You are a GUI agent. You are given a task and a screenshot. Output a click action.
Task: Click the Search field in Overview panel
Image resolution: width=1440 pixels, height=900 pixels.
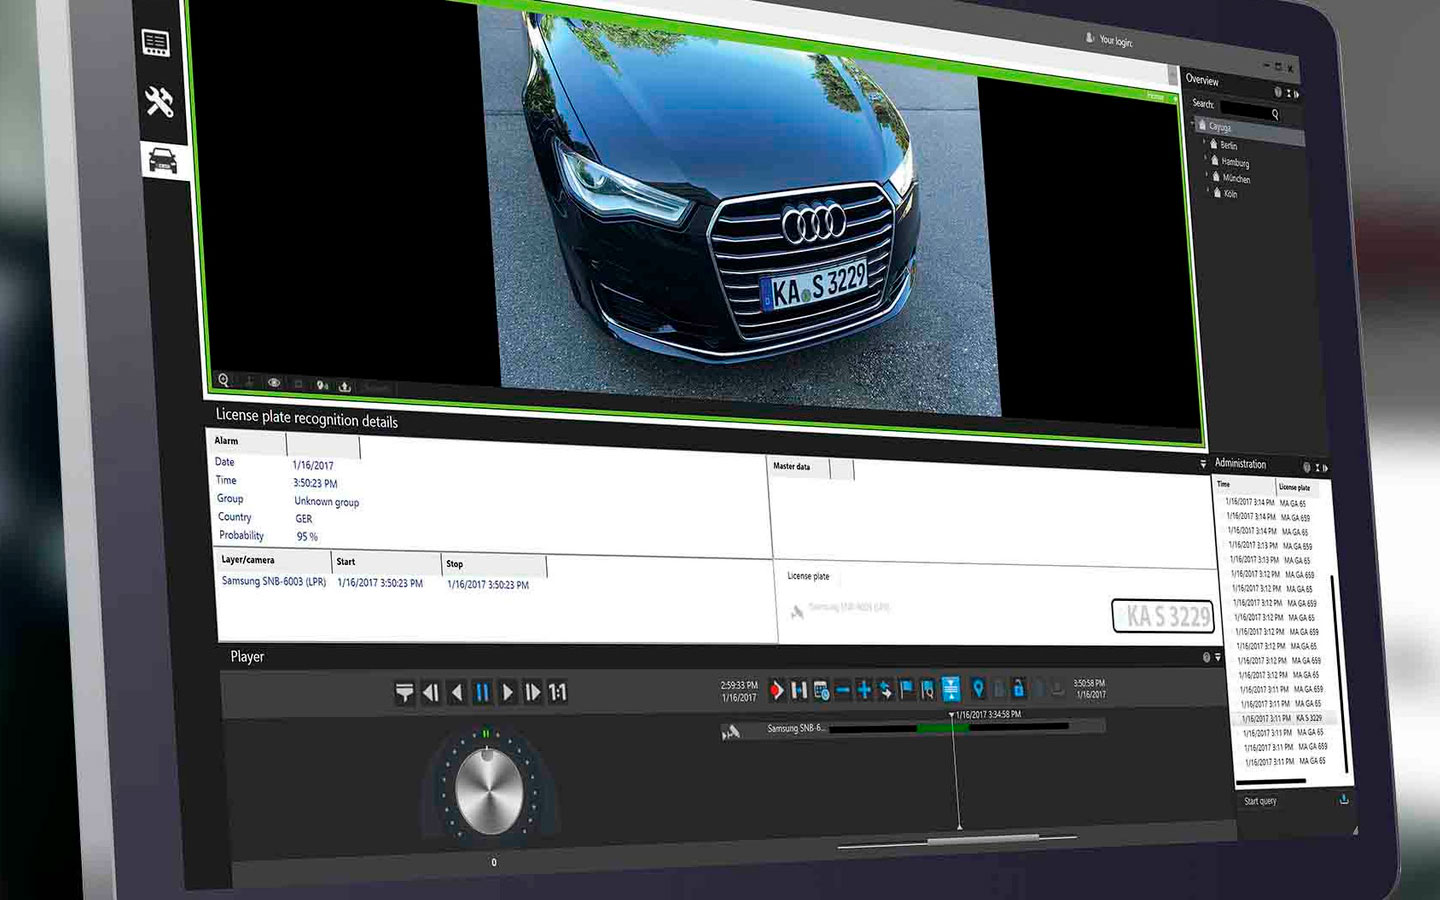[x=1250, y=108]
